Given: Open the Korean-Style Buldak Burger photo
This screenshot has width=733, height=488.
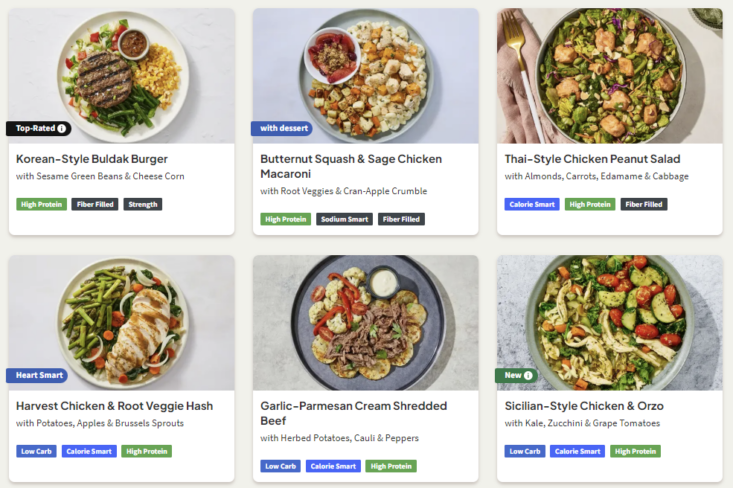Looking at the screenshot, I should tap(122, 76).
